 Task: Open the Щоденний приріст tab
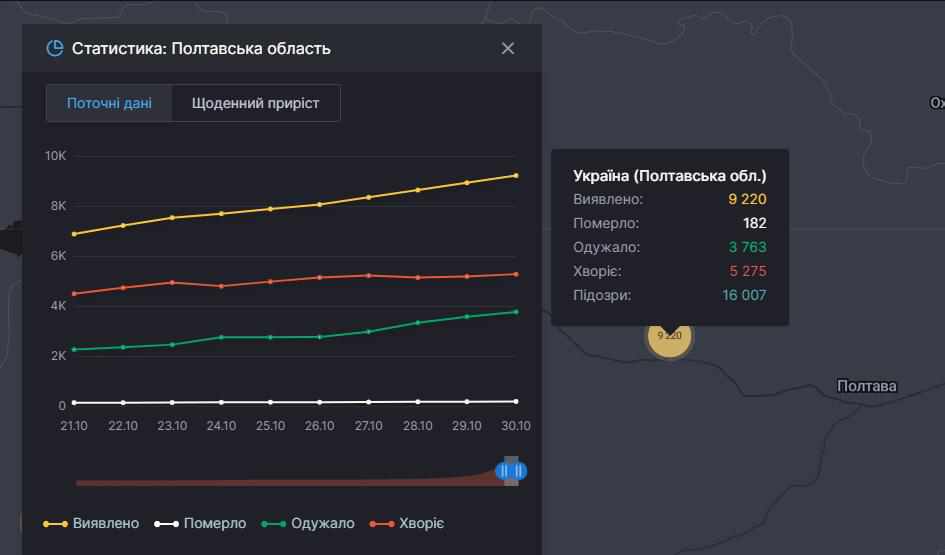[256, 103]
